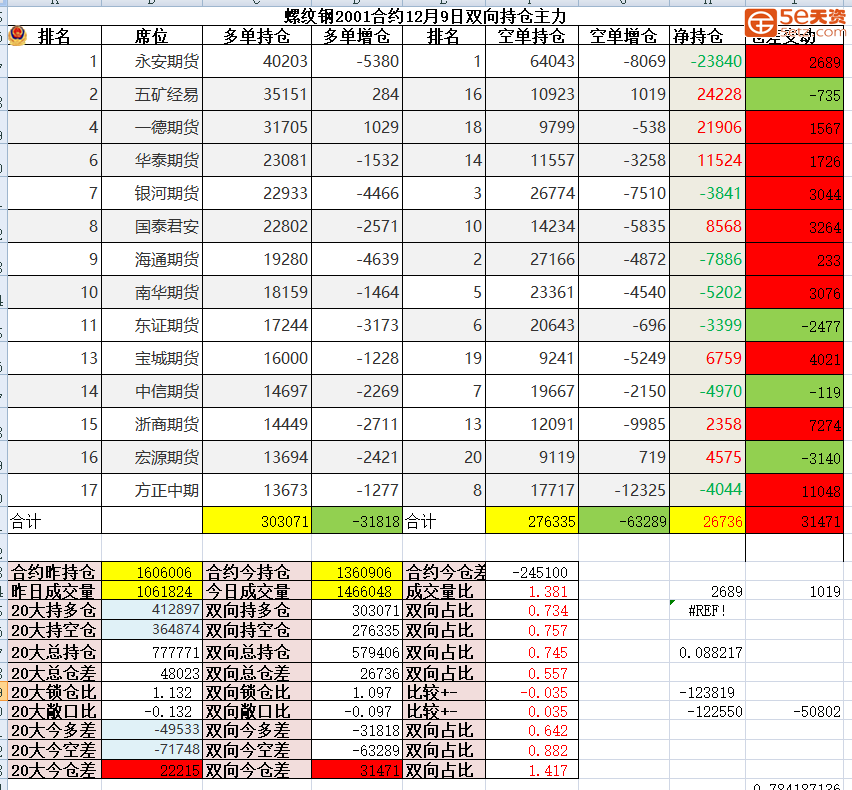Viewport: 852px width, 790px height.
Task: Click the yellow total cell 303071
Action: [x=256, y=521]
